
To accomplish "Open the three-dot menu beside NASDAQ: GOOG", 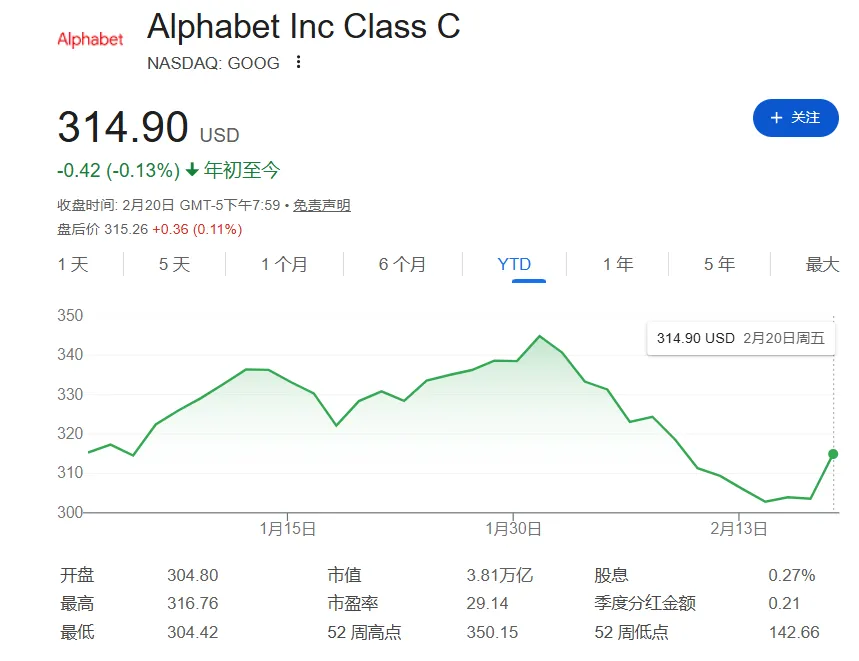I will click(298, 62).
